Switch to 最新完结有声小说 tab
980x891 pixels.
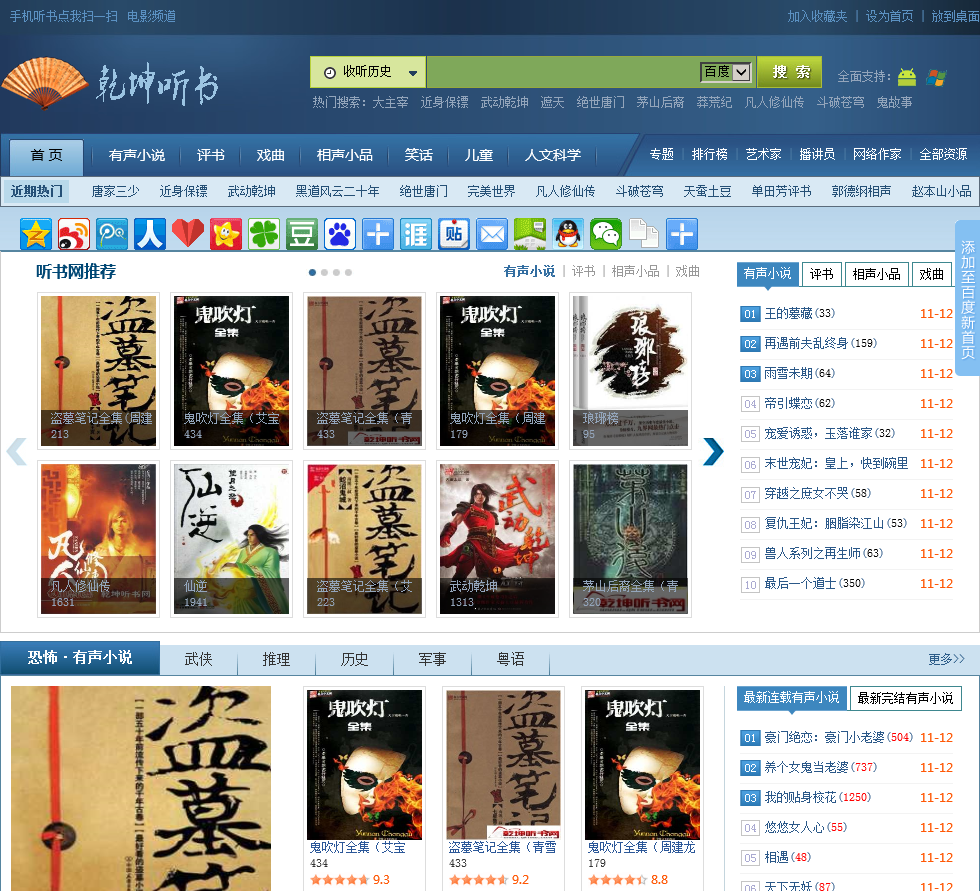click(905, 699)
